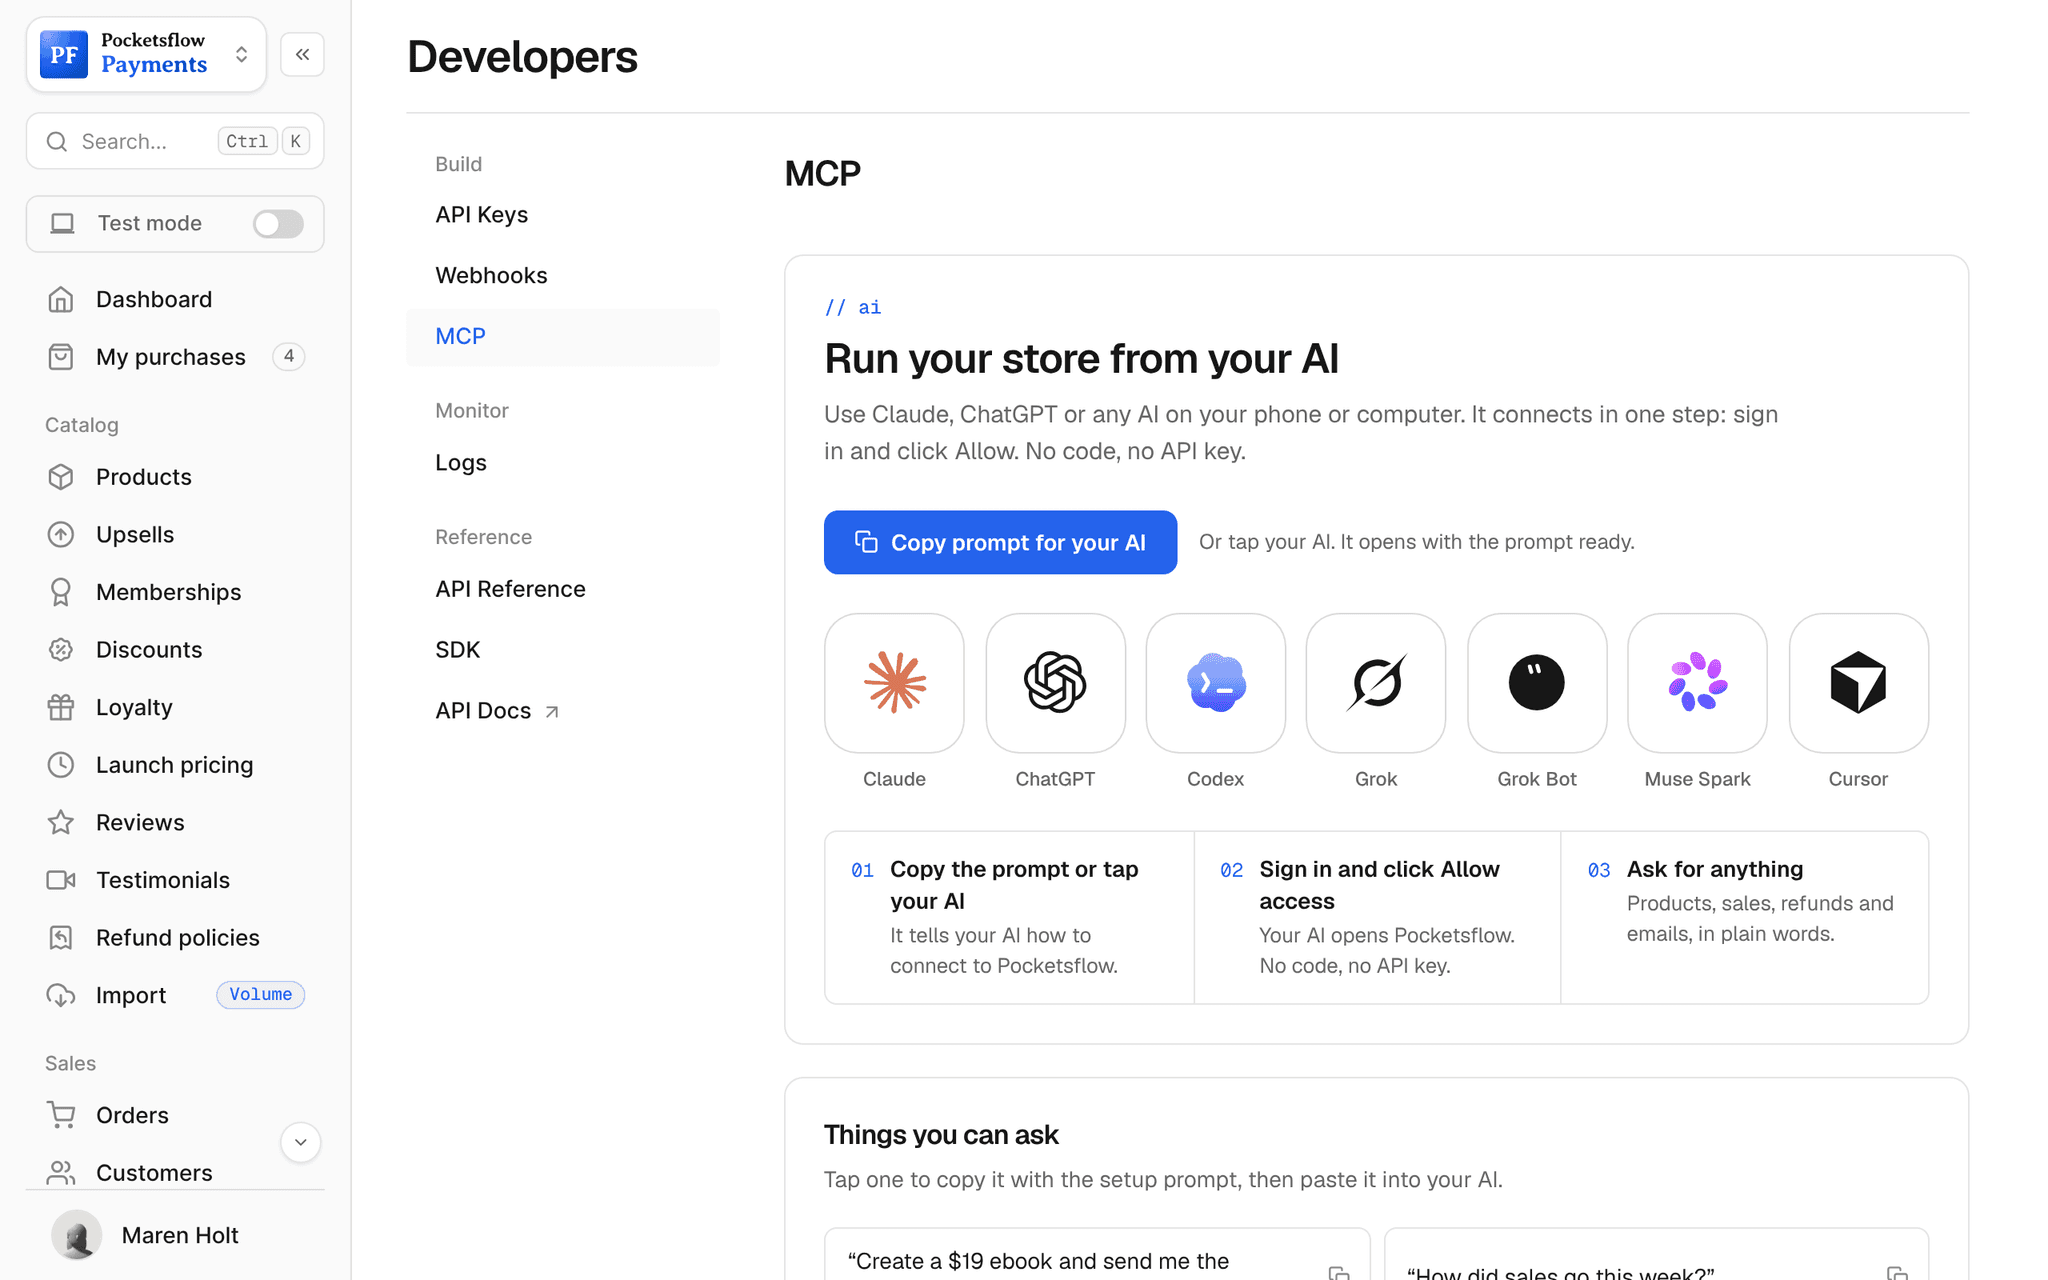Image resolution: width=2048 pixels, height=1280 pixels.
Task: Click Copy prompt for your AI button
Action: coord(1000,542)
